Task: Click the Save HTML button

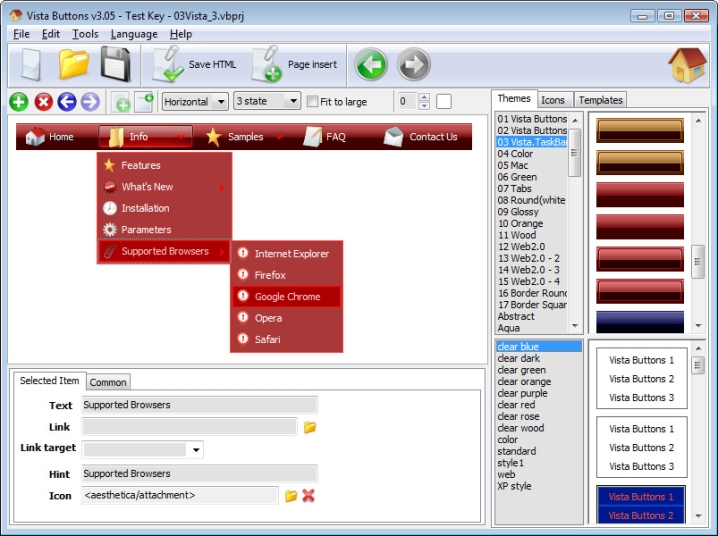Action: 196,65
